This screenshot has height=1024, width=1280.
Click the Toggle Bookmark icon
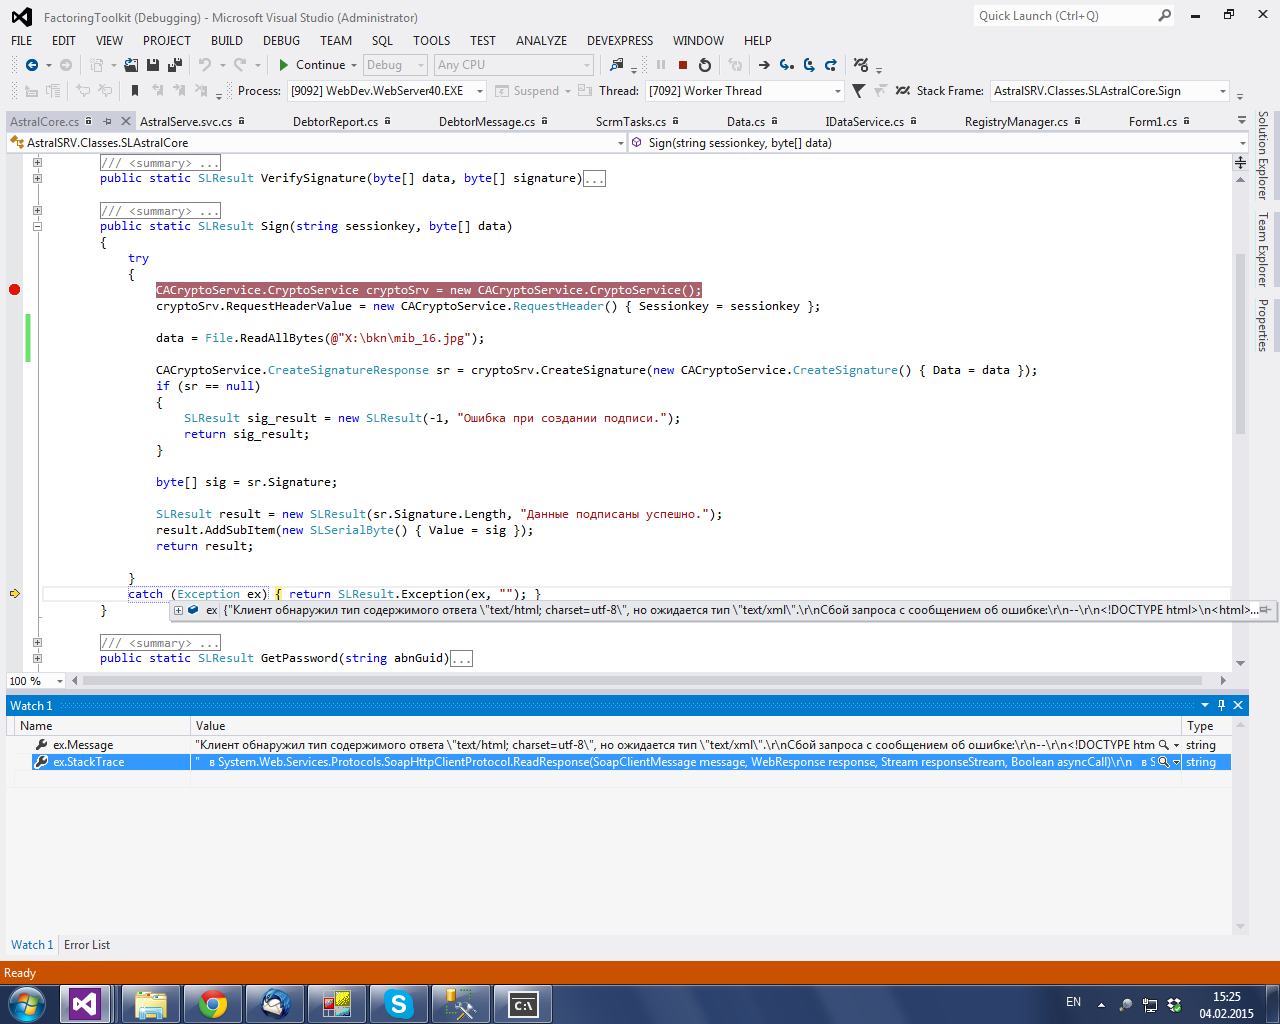(x=135, y=91)
